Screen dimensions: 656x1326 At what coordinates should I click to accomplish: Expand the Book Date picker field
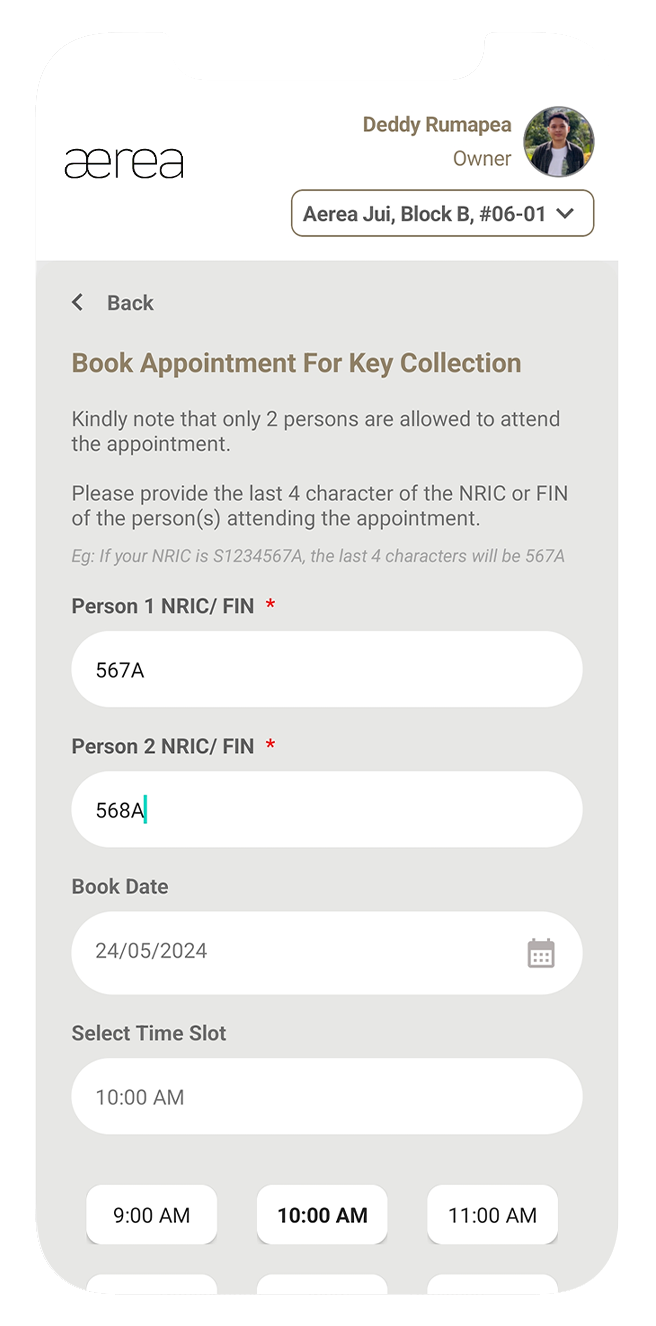(x=327, y=953)
